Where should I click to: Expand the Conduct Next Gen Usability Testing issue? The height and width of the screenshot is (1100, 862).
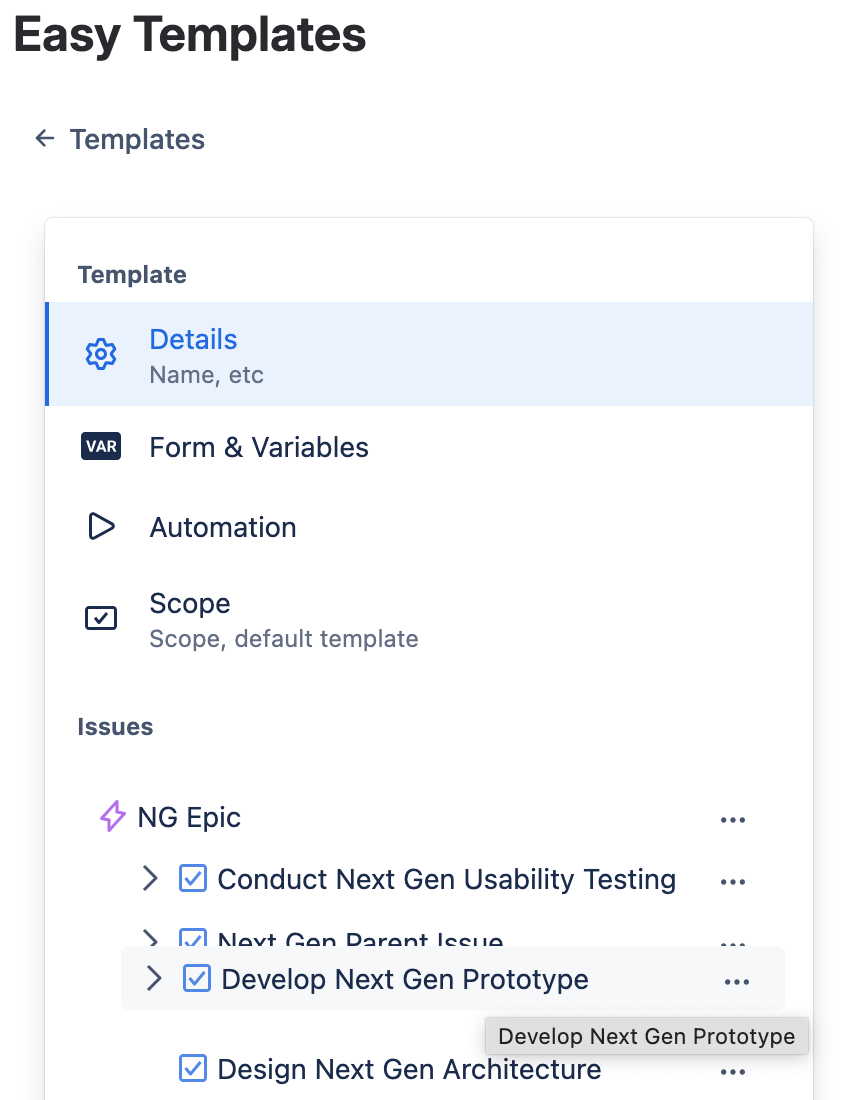(150, 879)
